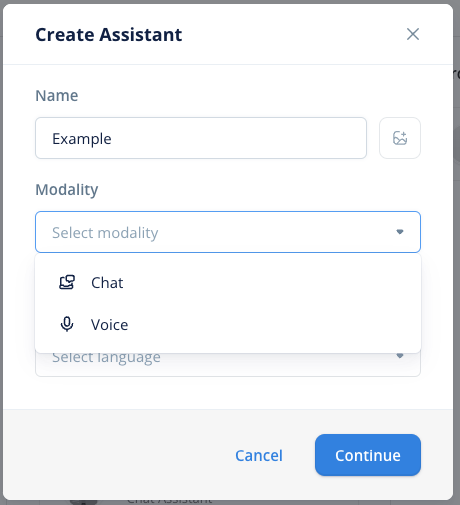Open the Select modality combo box
The image size is (460, 505).
228,232
